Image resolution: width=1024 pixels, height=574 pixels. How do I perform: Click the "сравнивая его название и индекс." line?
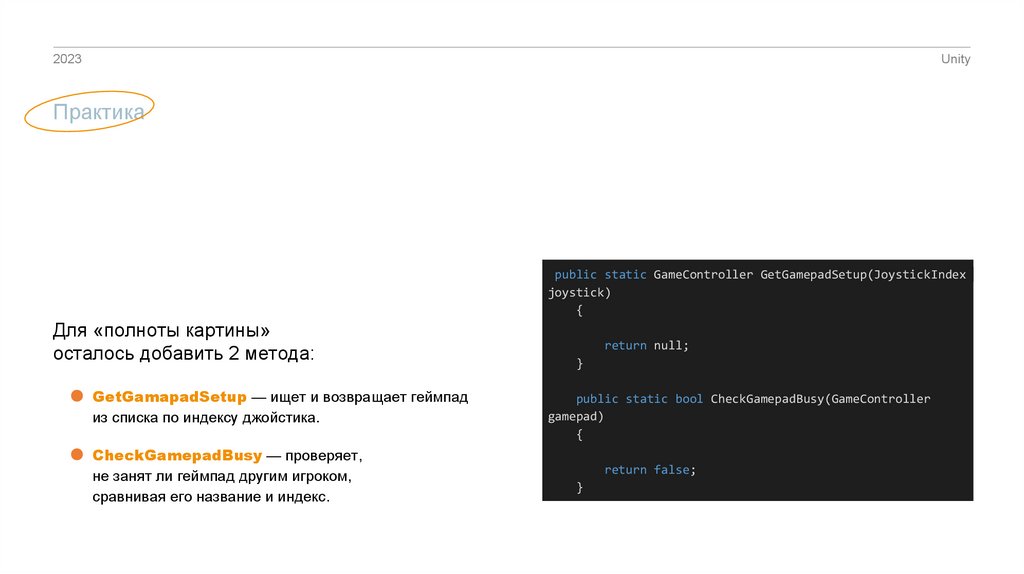210,497
